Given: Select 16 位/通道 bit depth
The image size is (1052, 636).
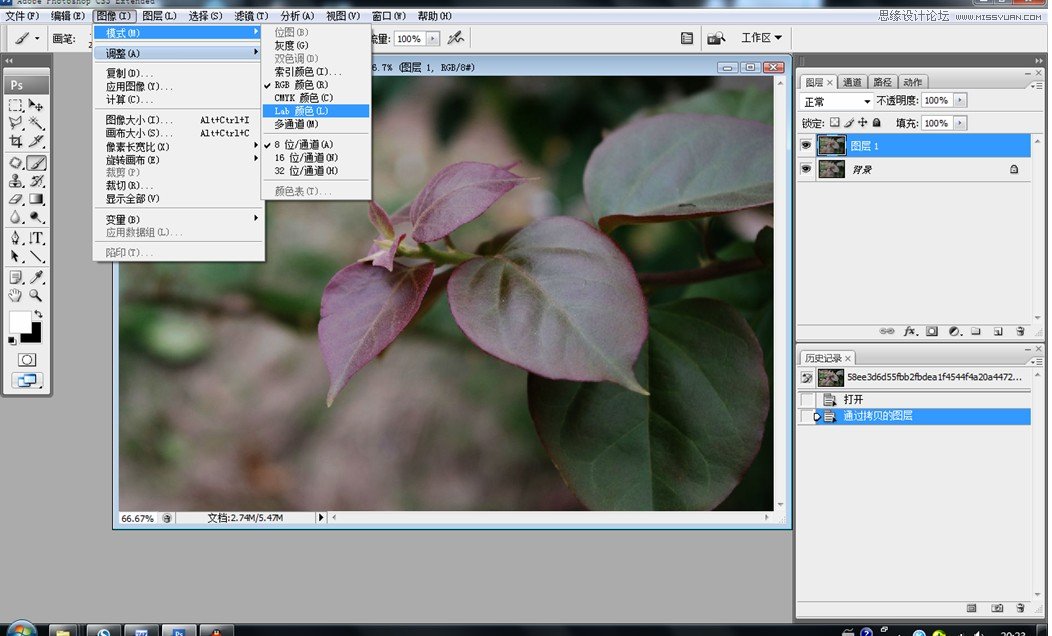Looking at the screenshot, I should click(316, 158).
